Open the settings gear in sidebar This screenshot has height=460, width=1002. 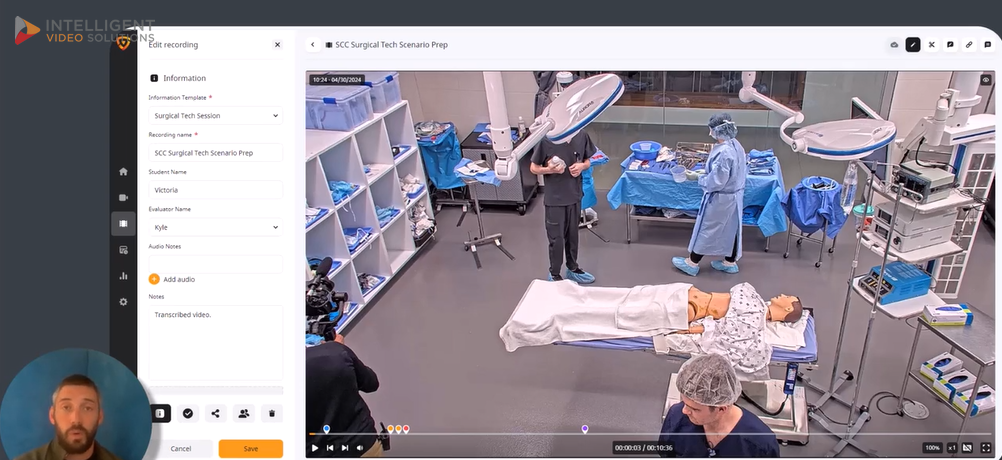tap(123, 302)
